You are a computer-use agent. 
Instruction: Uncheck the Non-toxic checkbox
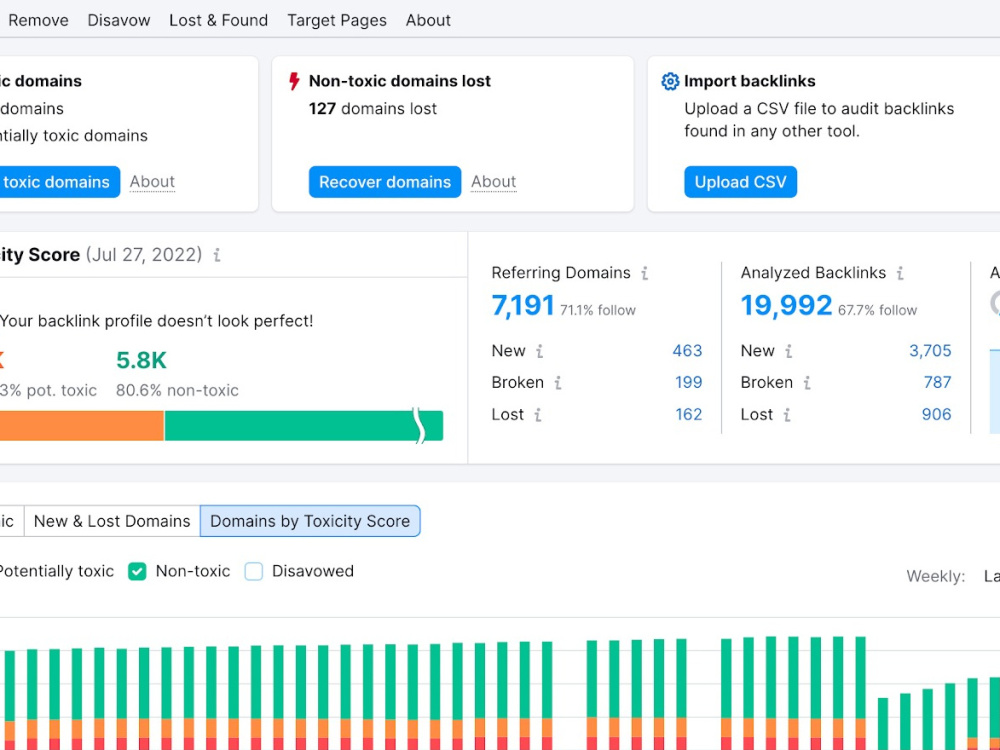(x=137, y=571)
